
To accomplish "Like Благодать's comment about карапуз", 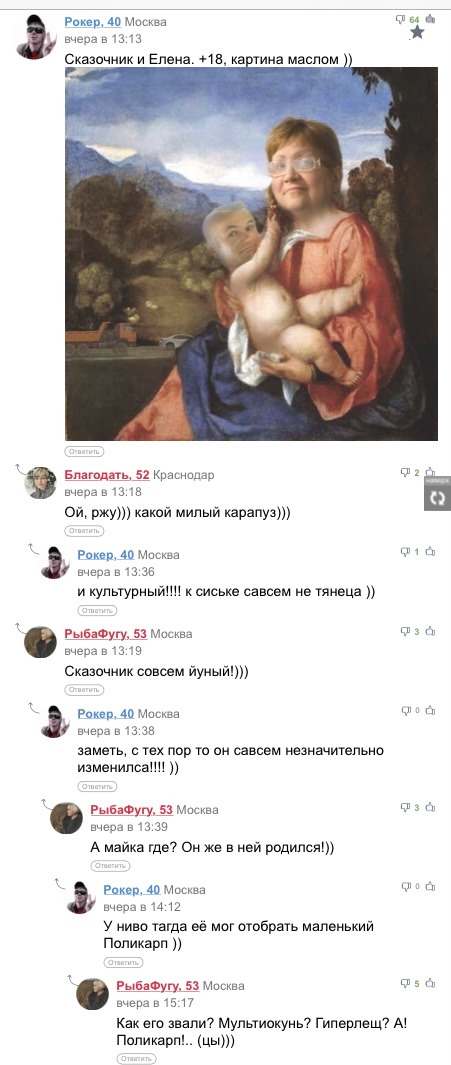I will click(x=430, y=472).
